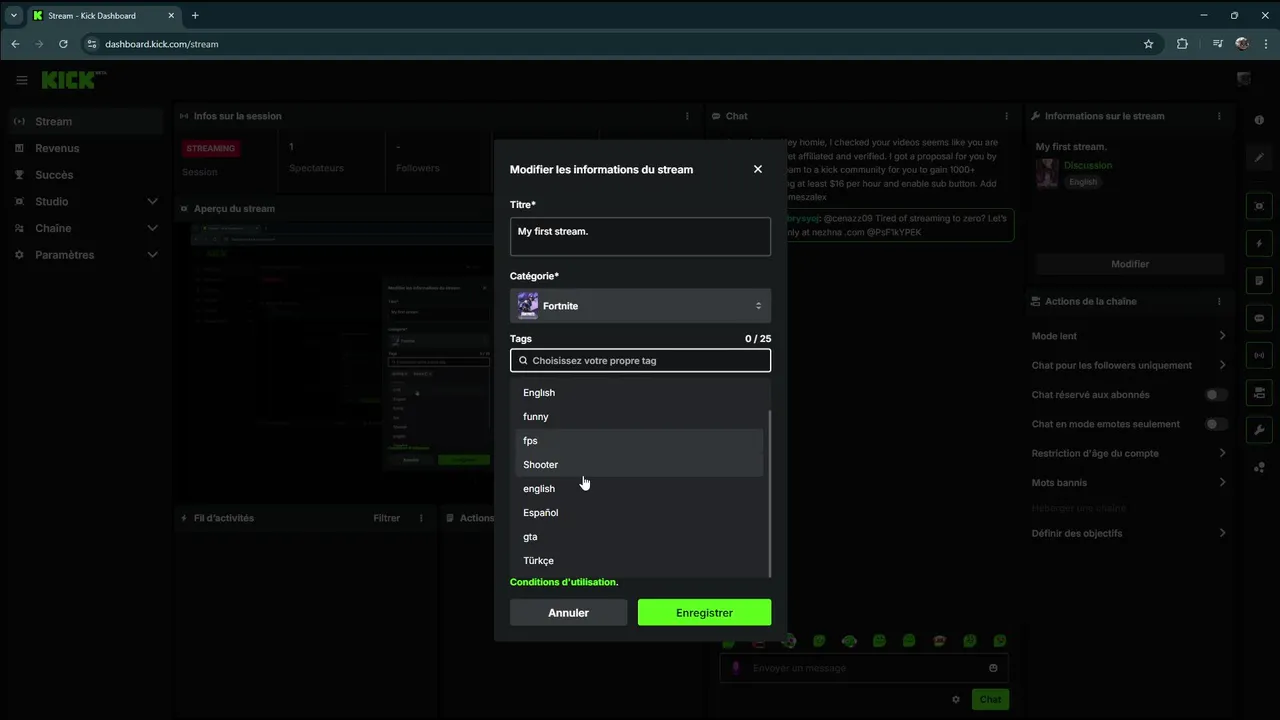The height and width of the screenshot is (720, 1280).
Task: Focus the Choisissez votre propre tag search field
Action: click(x=640, y=360)
